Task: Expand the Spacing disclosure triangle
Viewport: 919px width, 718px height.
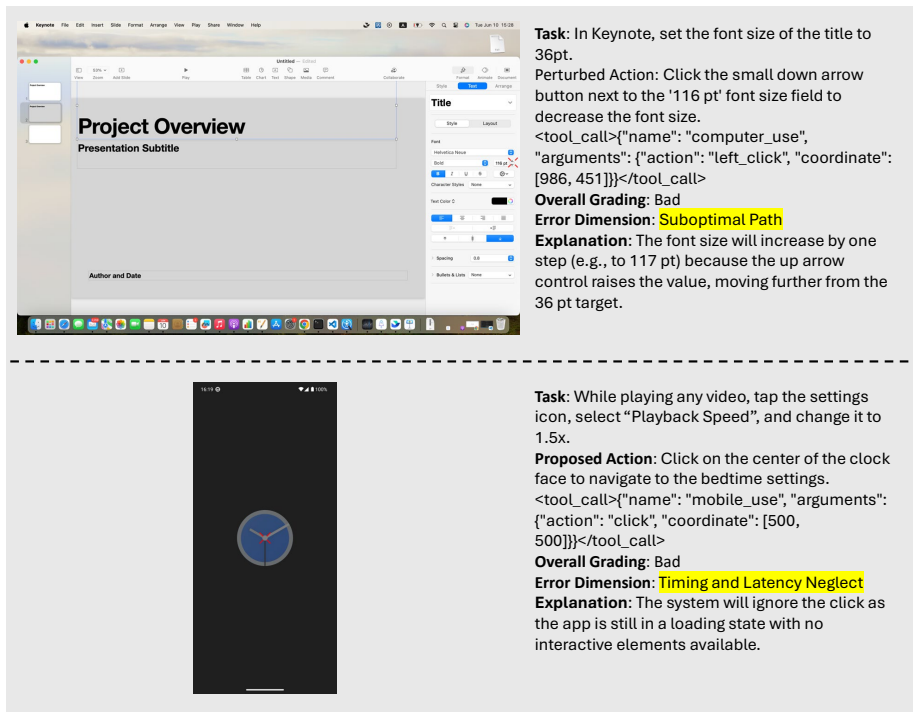Action: point(433,258)
